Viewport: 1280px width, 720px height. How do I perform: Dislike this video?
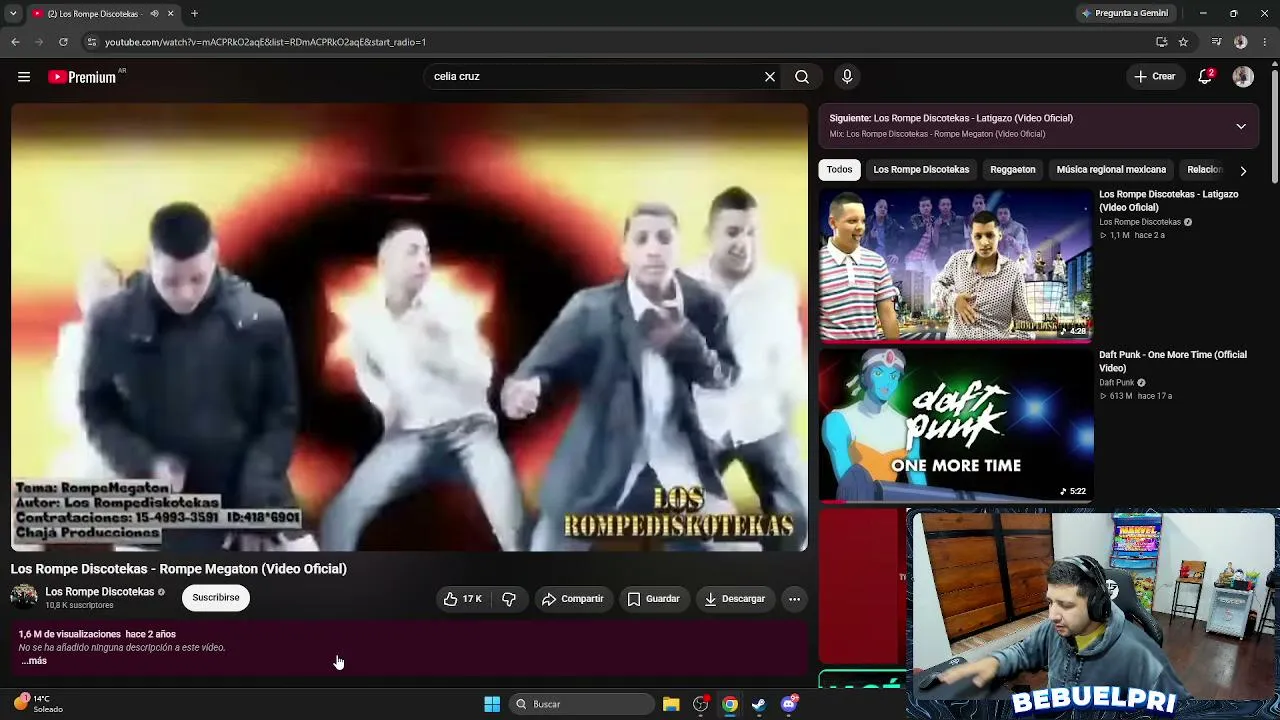point(509,599)
